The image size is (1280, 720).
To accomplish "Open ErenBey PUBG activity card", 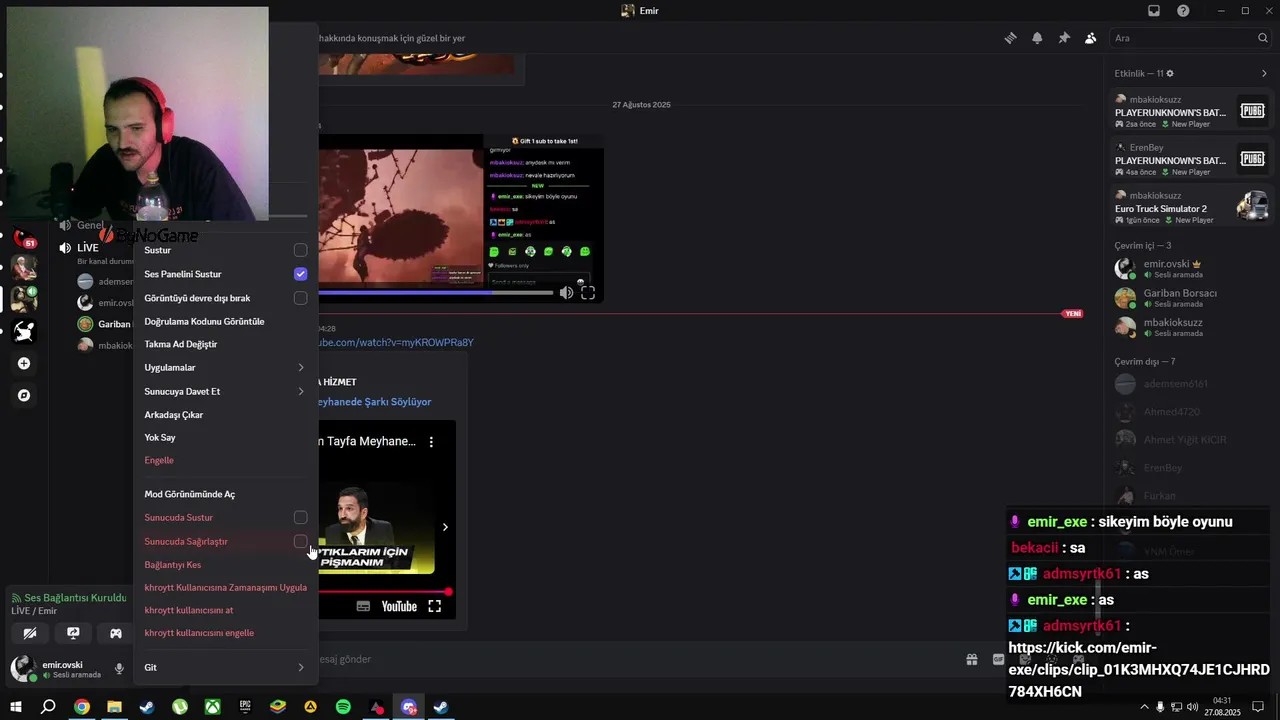I will coord(1190,159).
